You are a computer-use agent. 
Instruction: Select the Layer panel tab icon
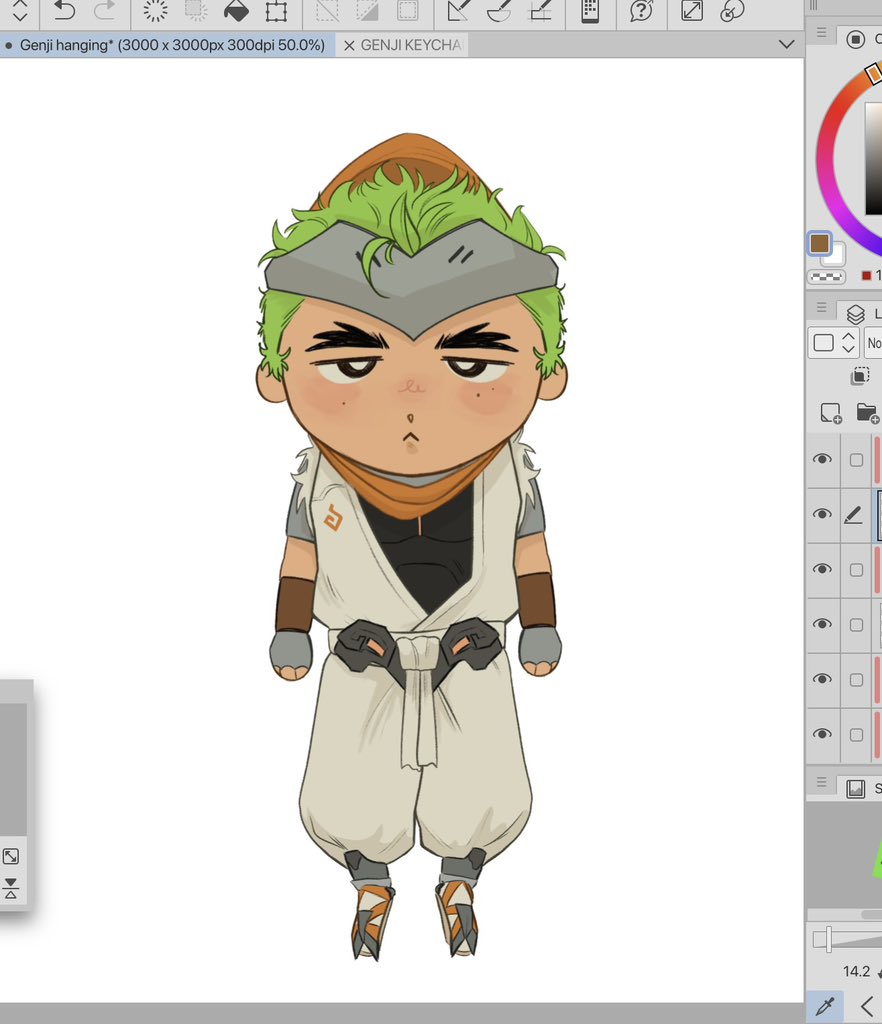855,314
